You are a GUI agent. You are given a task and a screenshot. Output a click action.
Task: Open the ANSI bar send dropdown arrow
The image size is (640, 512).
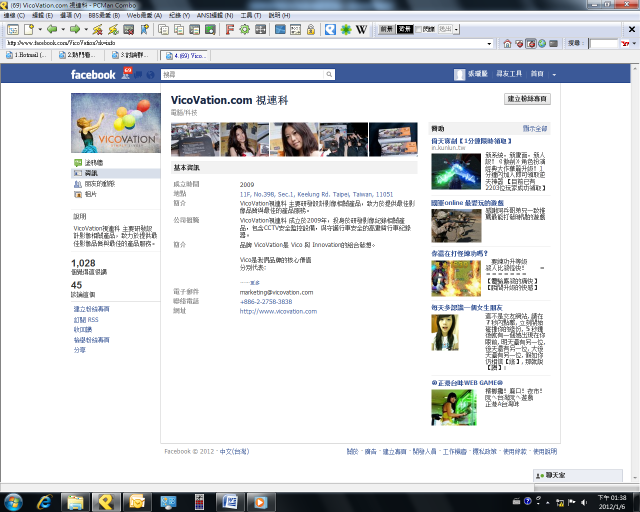click(x=456, y=29)
